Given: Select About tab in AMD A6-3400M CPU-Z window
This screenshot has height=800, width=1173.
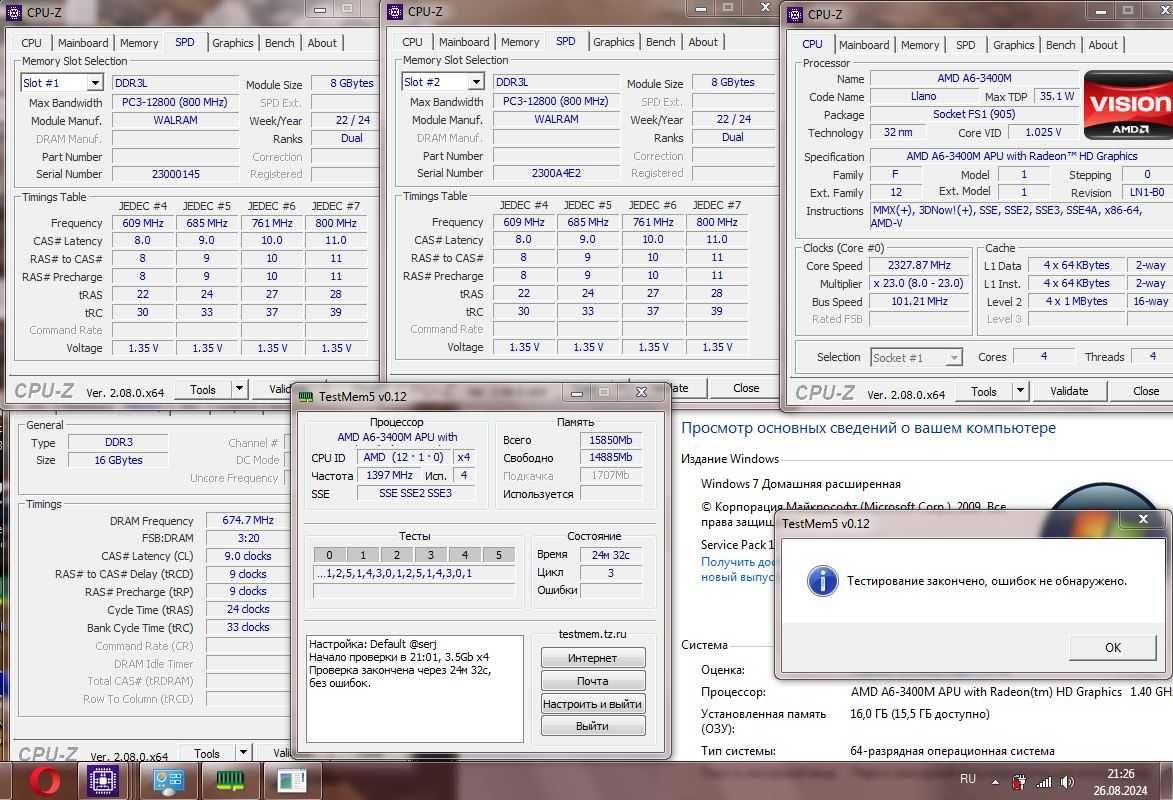Looking at the screenshot, I should (1103, 45).
